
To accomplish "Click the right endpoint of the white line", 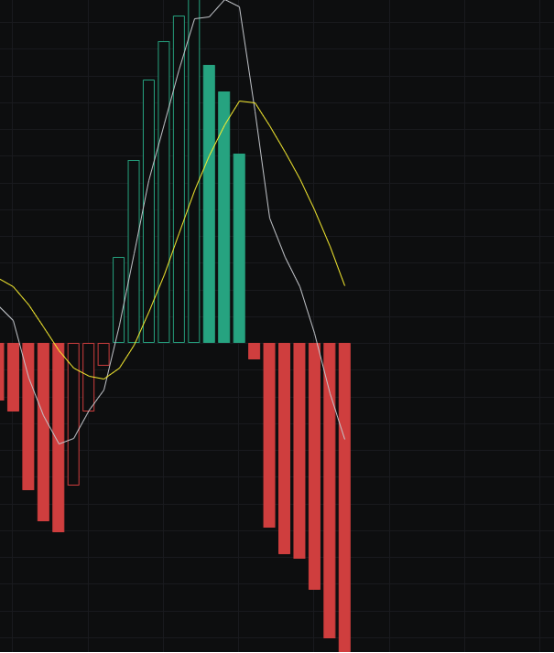I will pos(344,439).
